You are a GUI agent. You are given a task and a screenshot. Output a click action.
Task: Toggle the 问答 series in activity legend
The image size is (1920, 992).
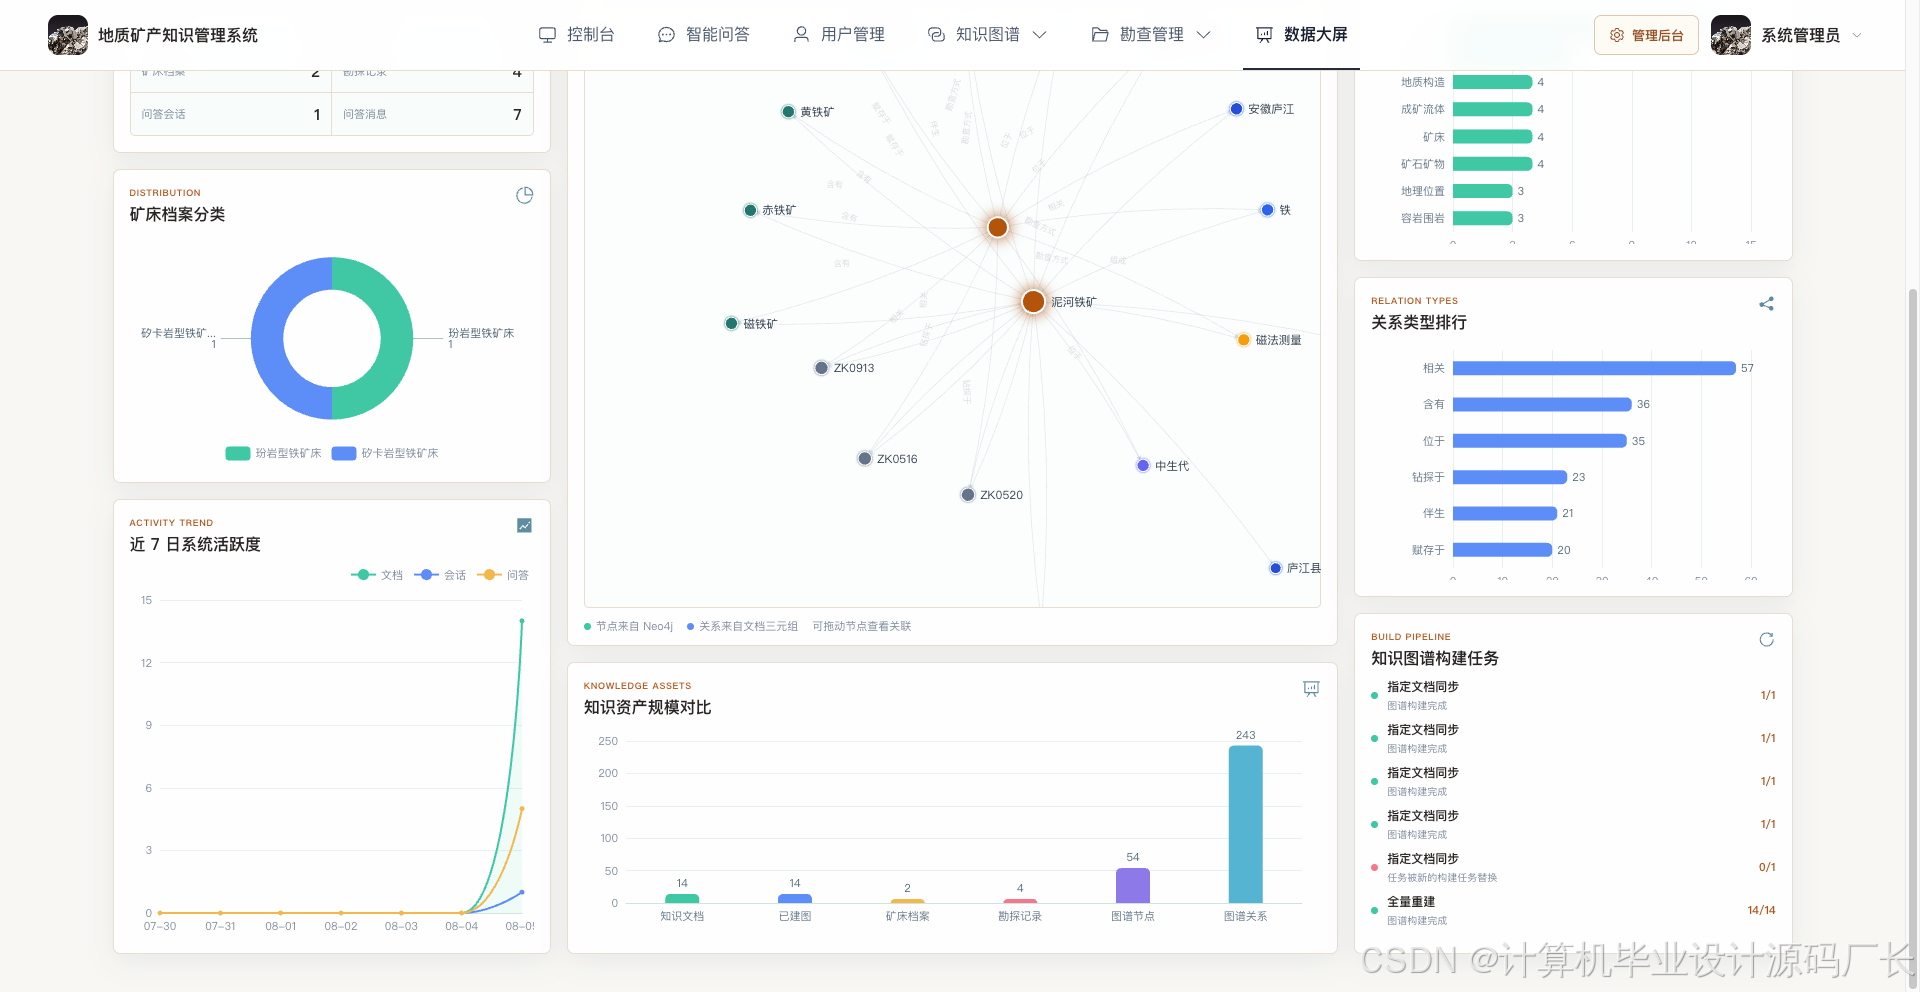click(503, 575)
